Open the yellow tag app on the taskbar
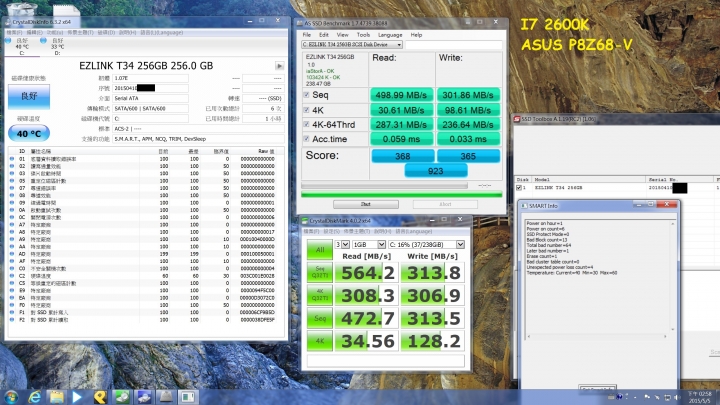The height and width of the screenshot is (405, 720). pyautogui.click(x=100, y=397)
